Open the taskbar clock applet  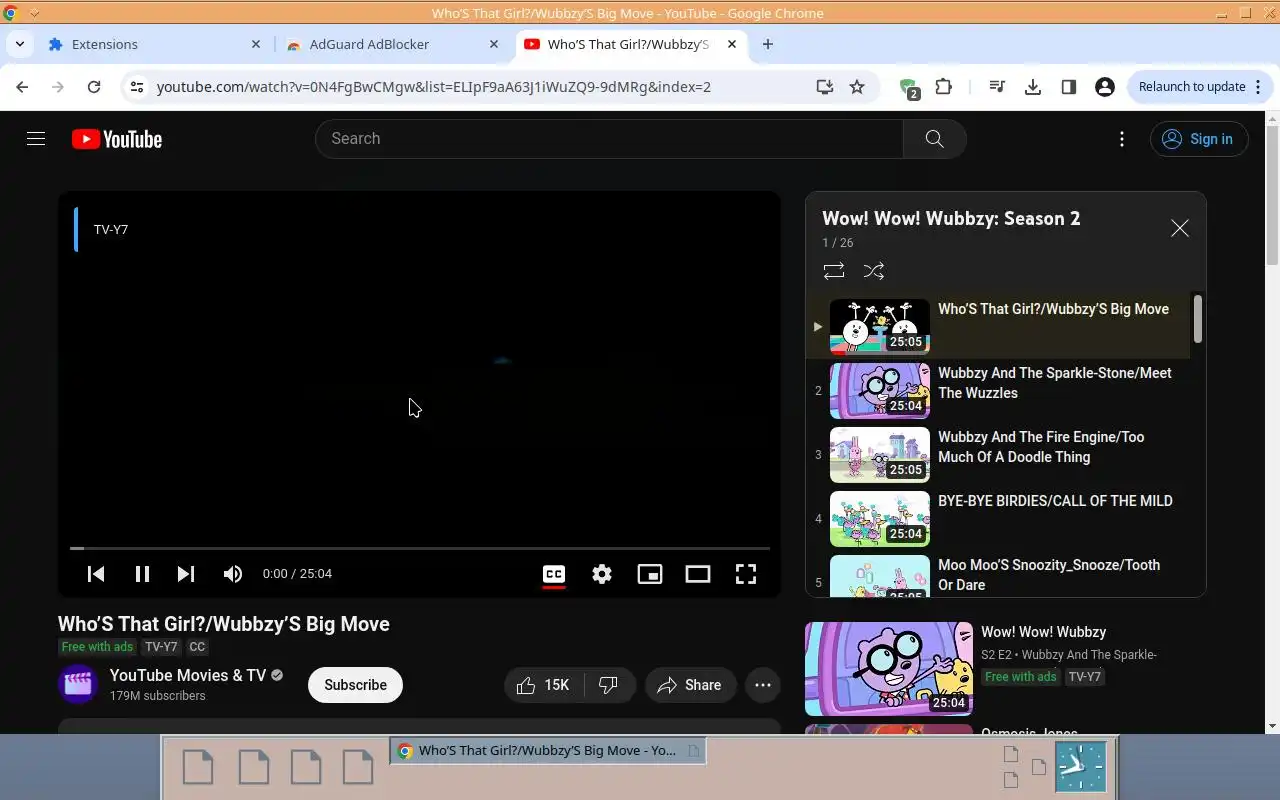1081,767
